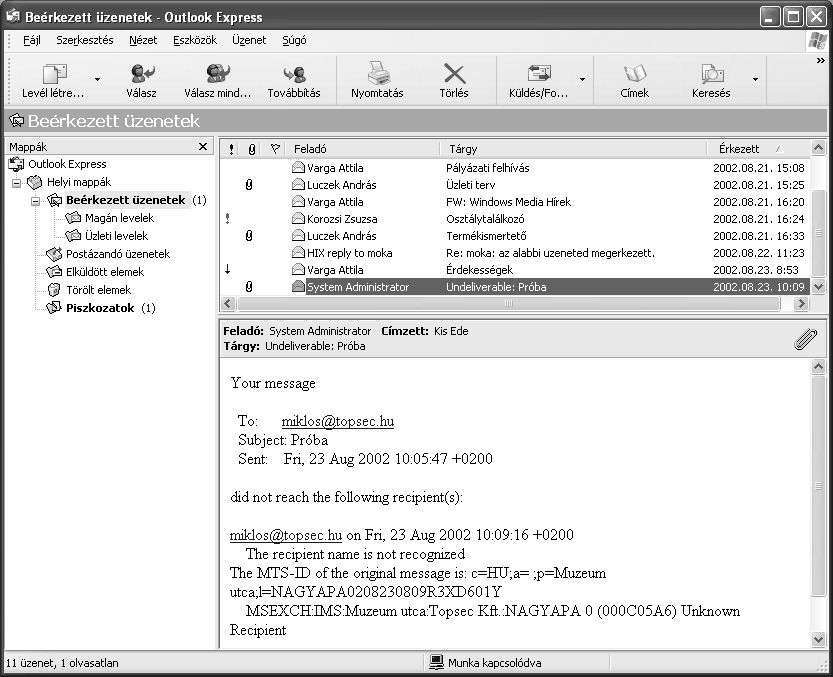Select the HIX reply to moka message
This screenshot has height=677, width=833.
click(515, 253)
